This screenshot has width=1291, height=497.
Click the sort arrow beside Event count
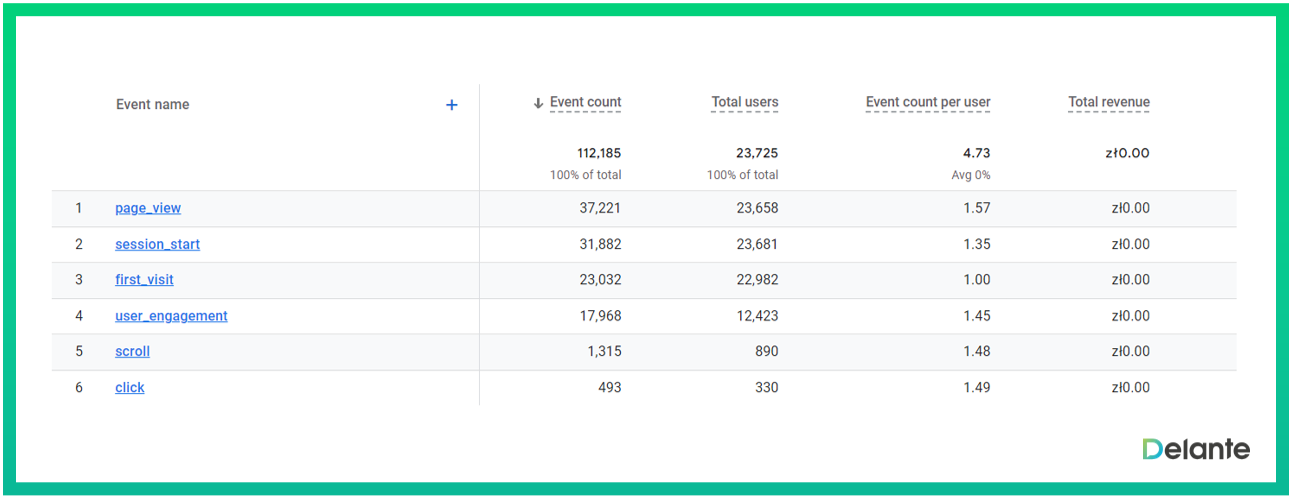coord(538,103)
